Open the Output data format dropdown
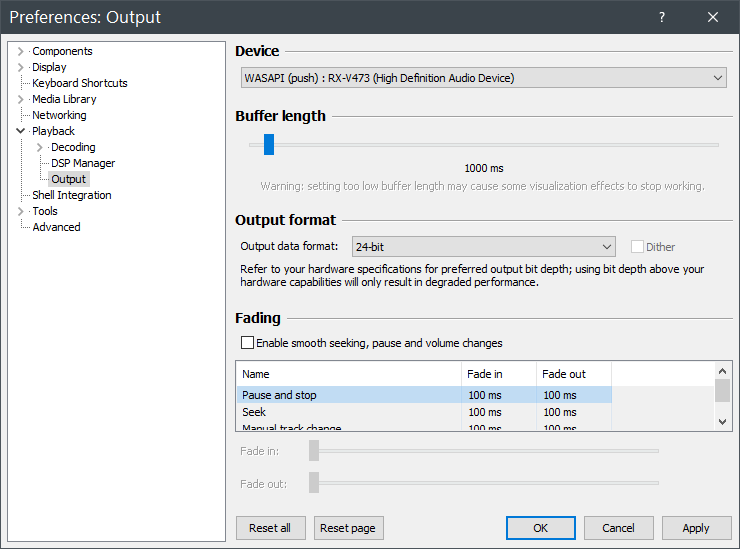 (483, 247)
